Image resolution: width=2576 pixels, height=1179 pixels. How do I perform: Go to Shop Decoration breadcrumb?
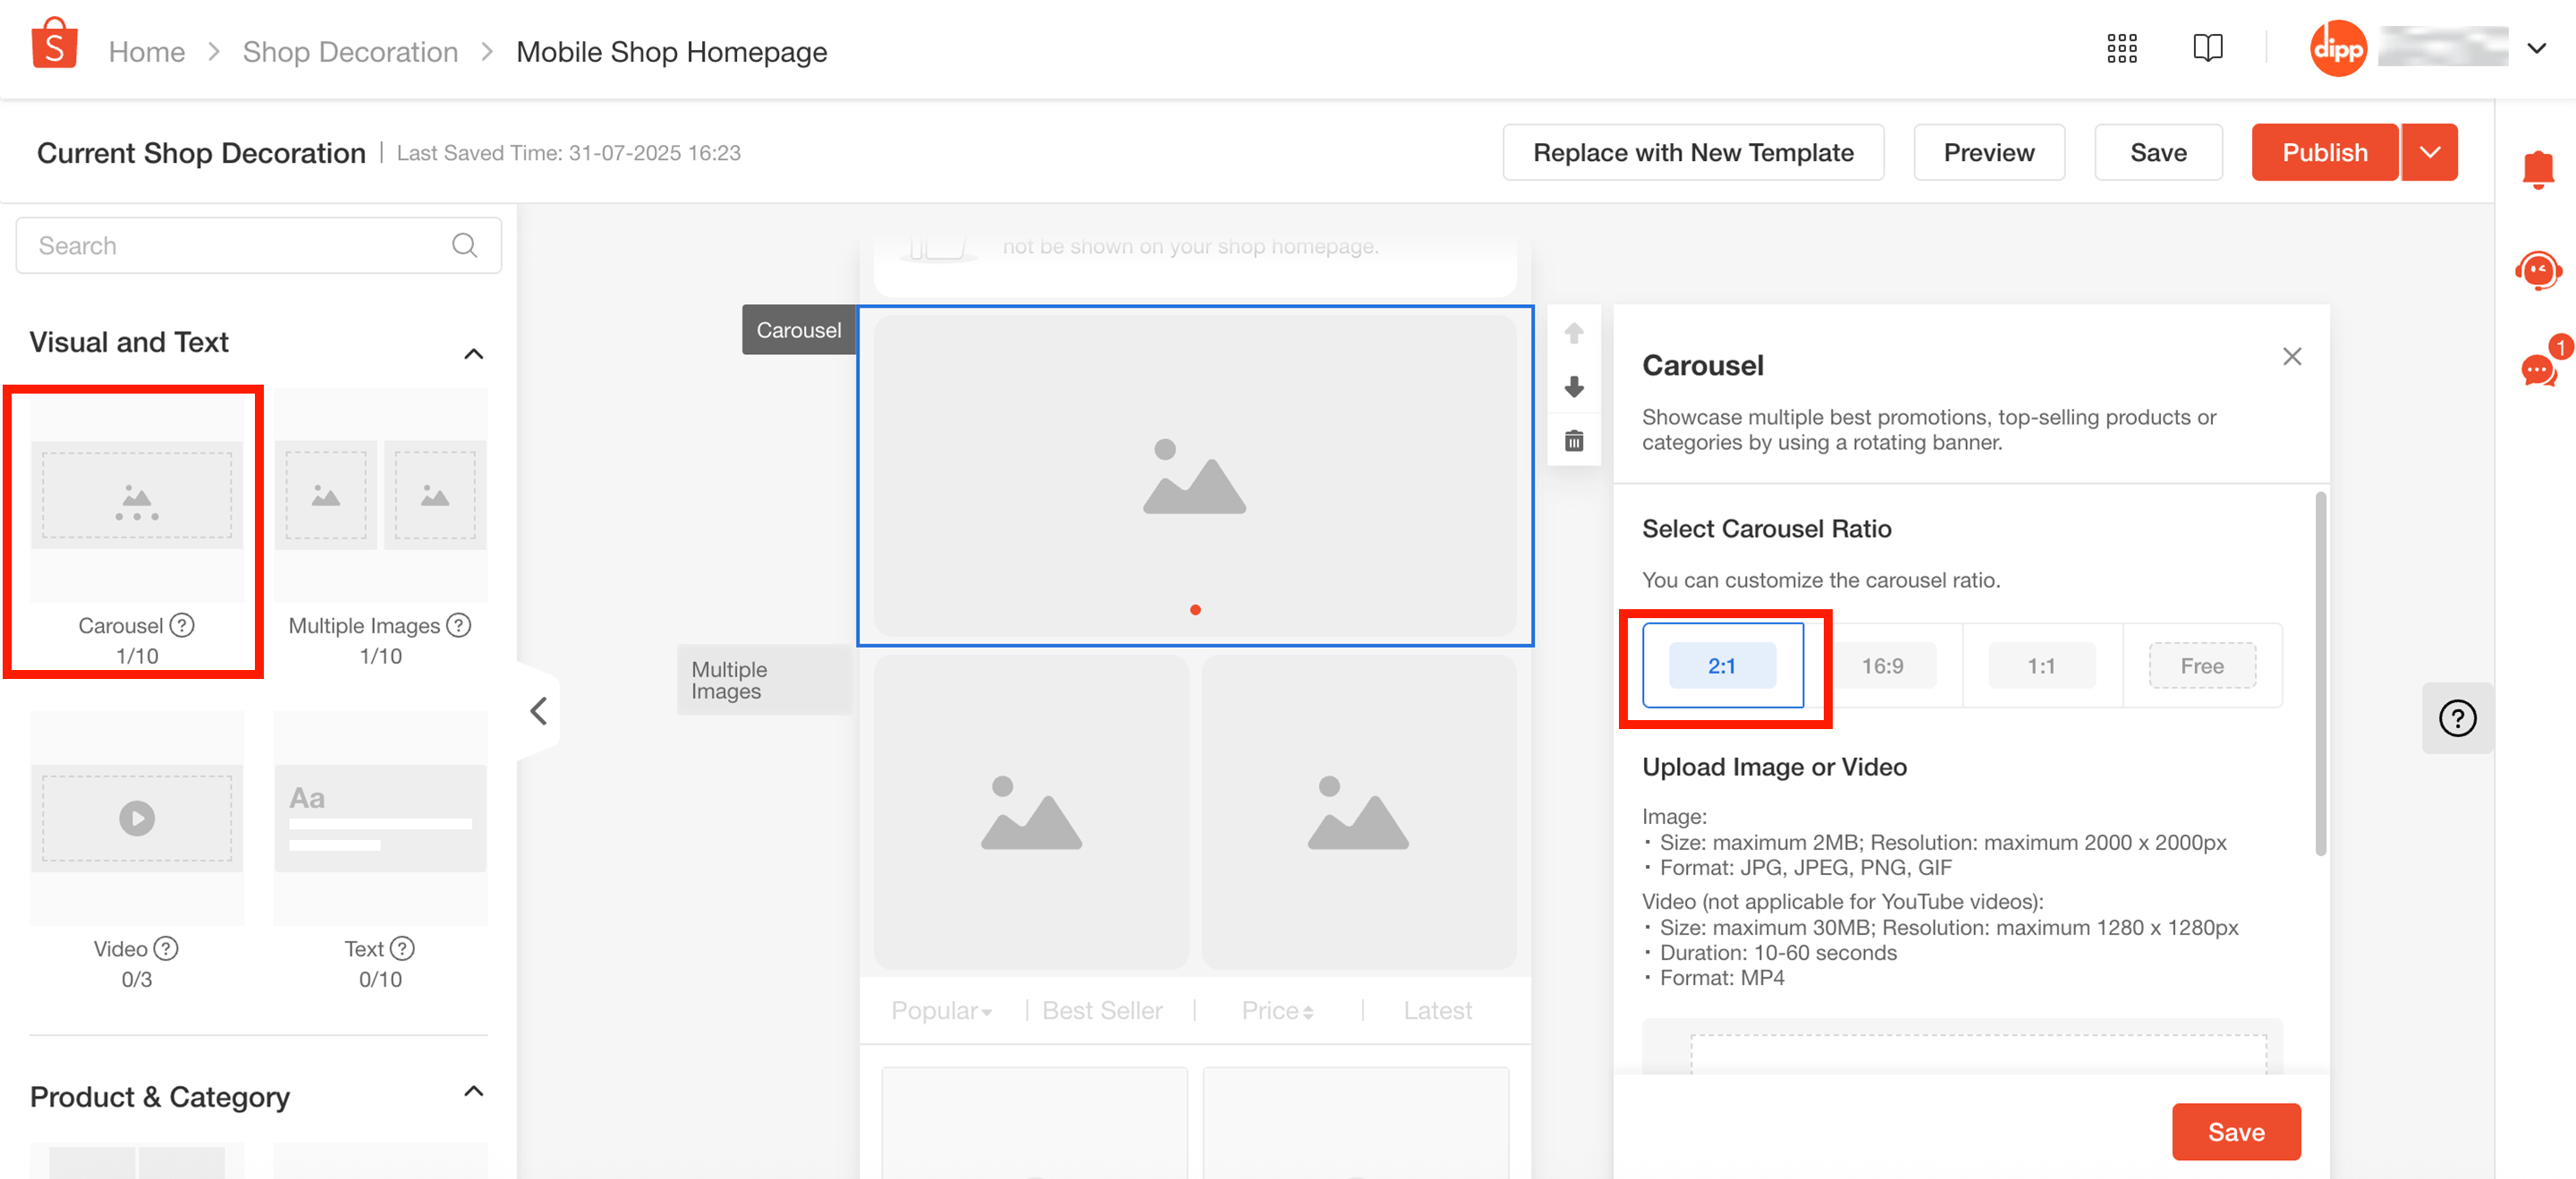coord(350,51)
